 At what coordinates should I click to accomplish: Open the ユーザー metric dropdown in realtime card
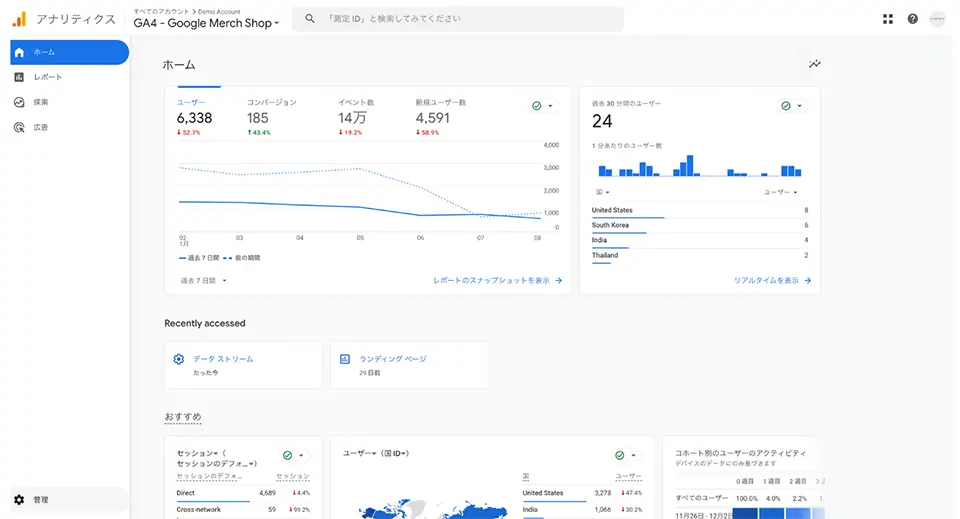click(x=781, y=192)
